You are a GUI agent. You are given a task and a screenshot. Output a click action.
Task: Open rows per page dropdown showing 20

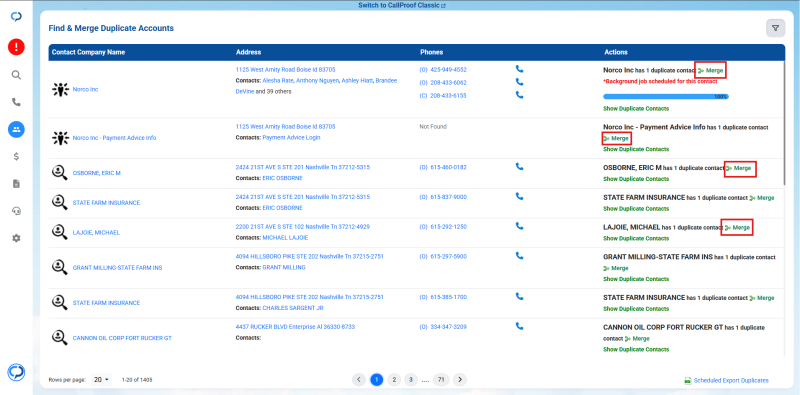pos(101,380)
